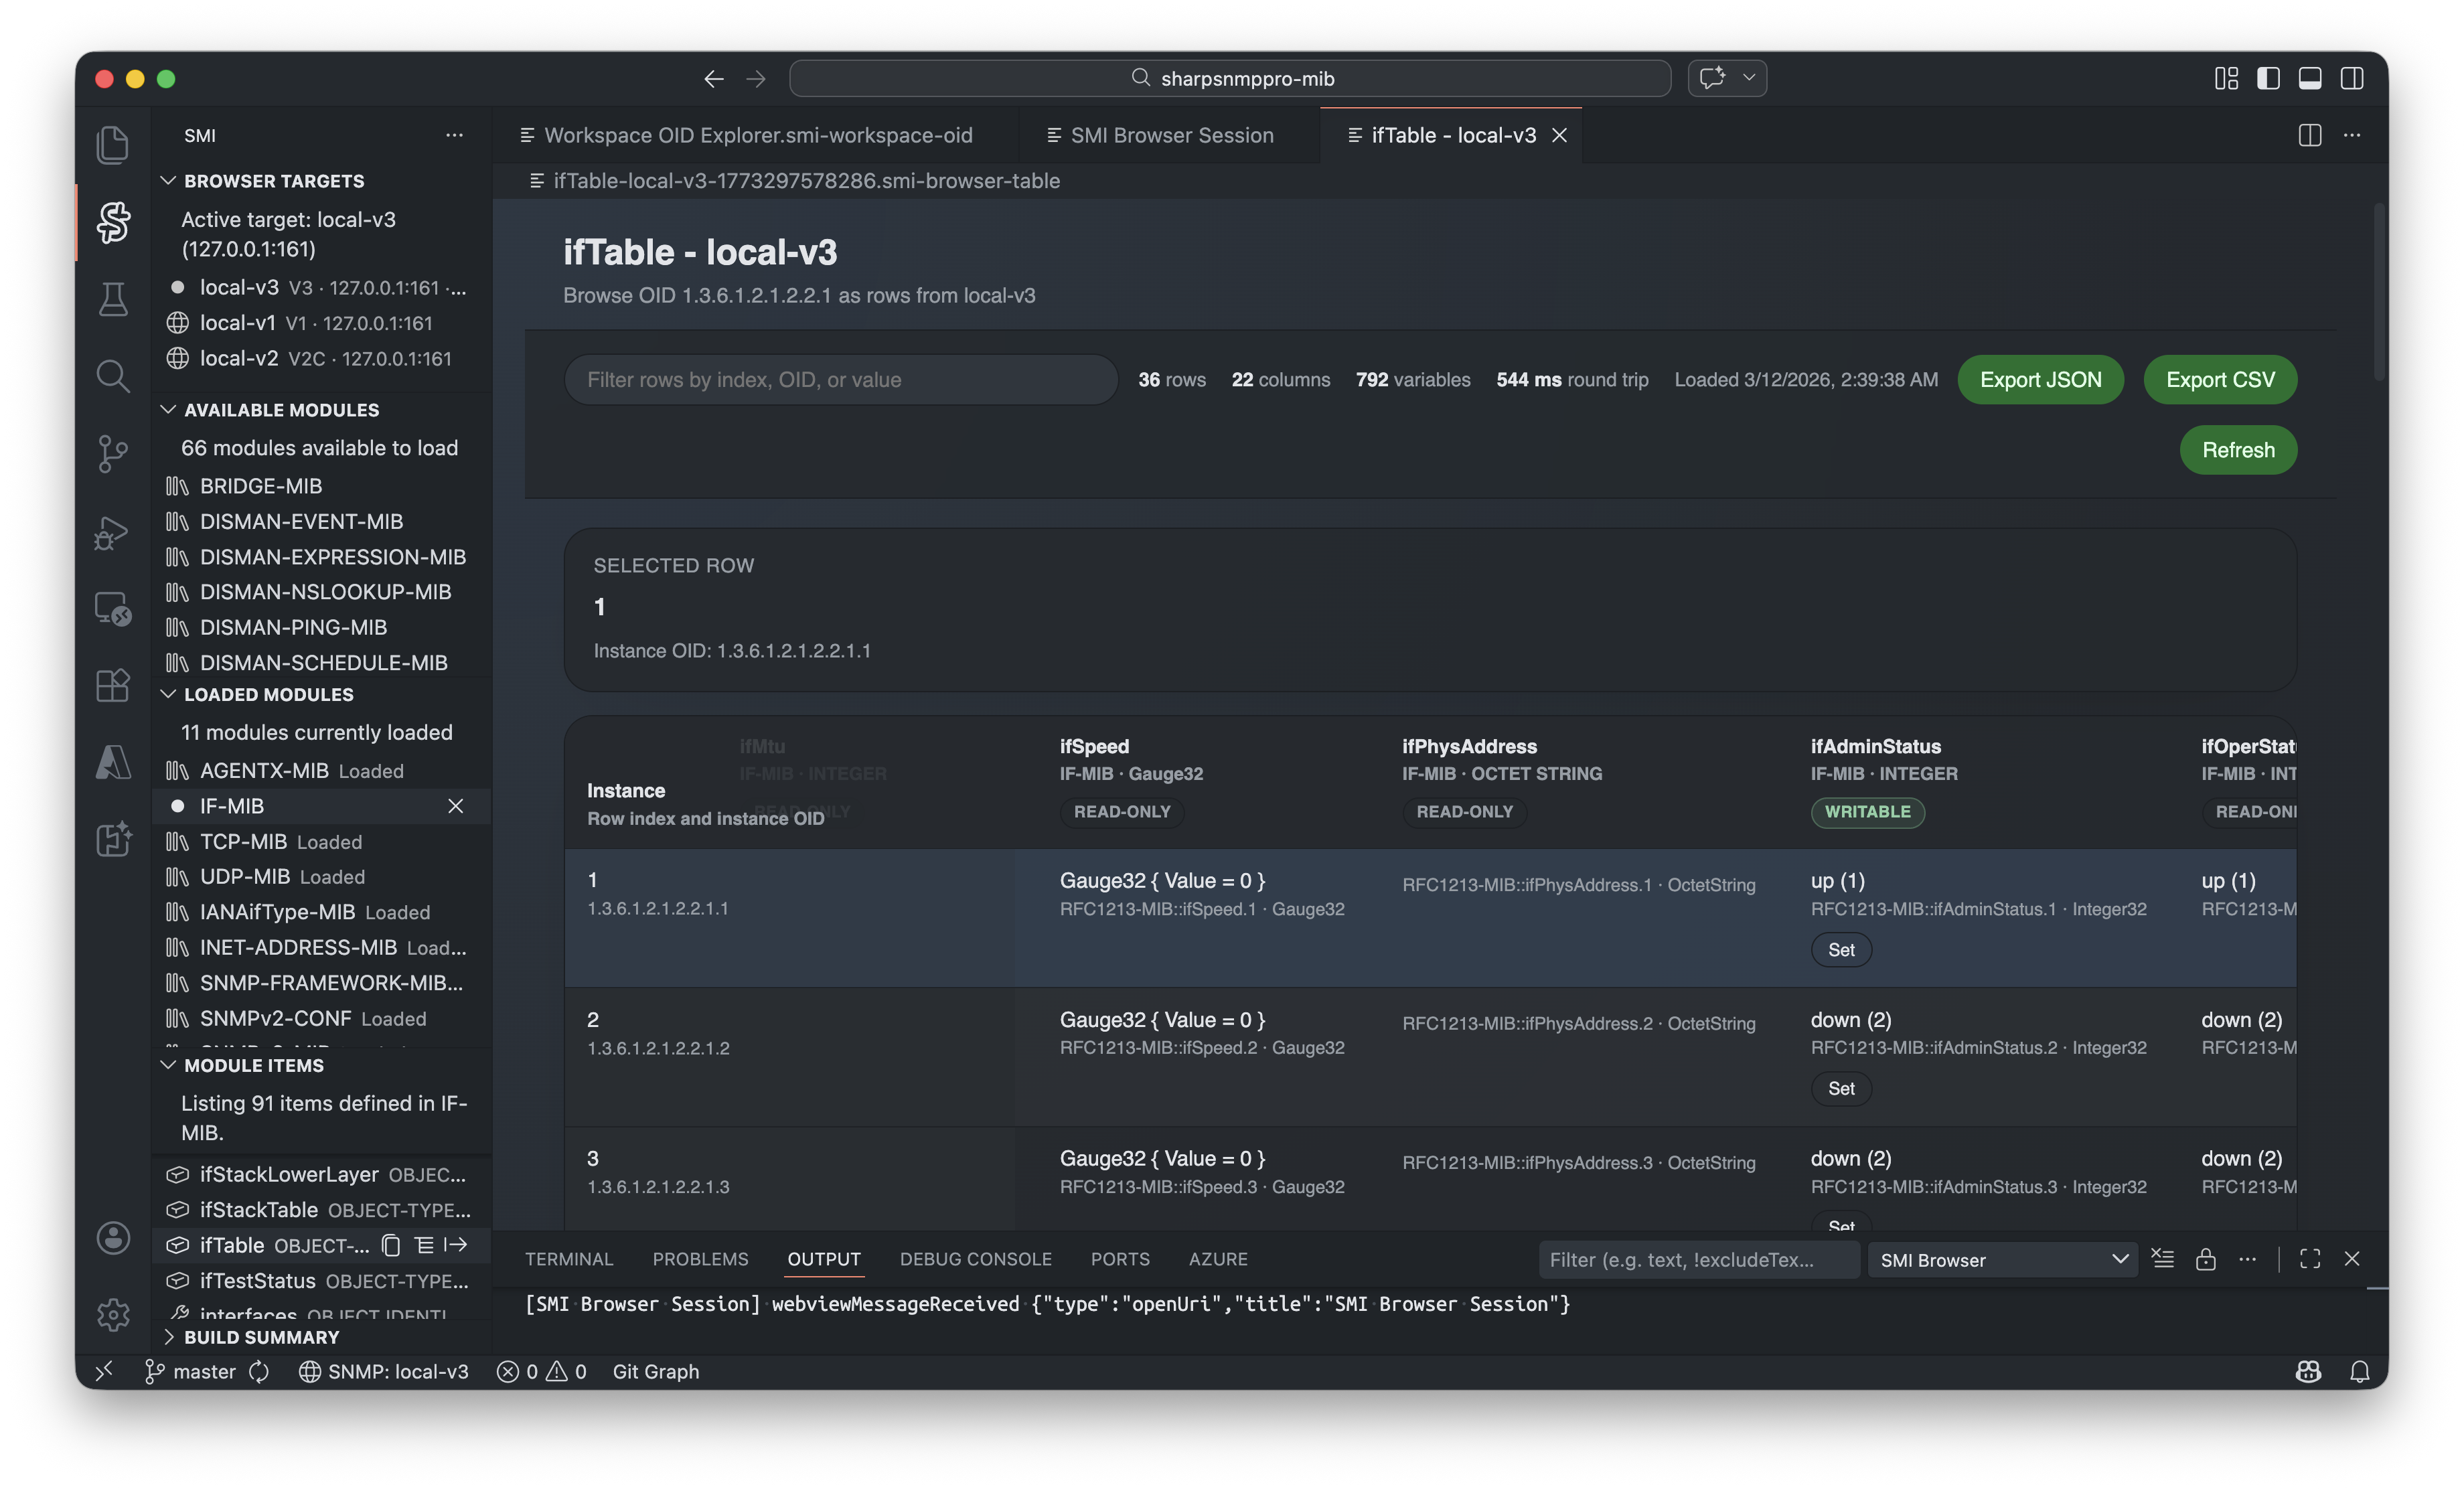The image size is (2464, 1489).
Task: Open Source Control view icon
Action: (x=113, y=454)
